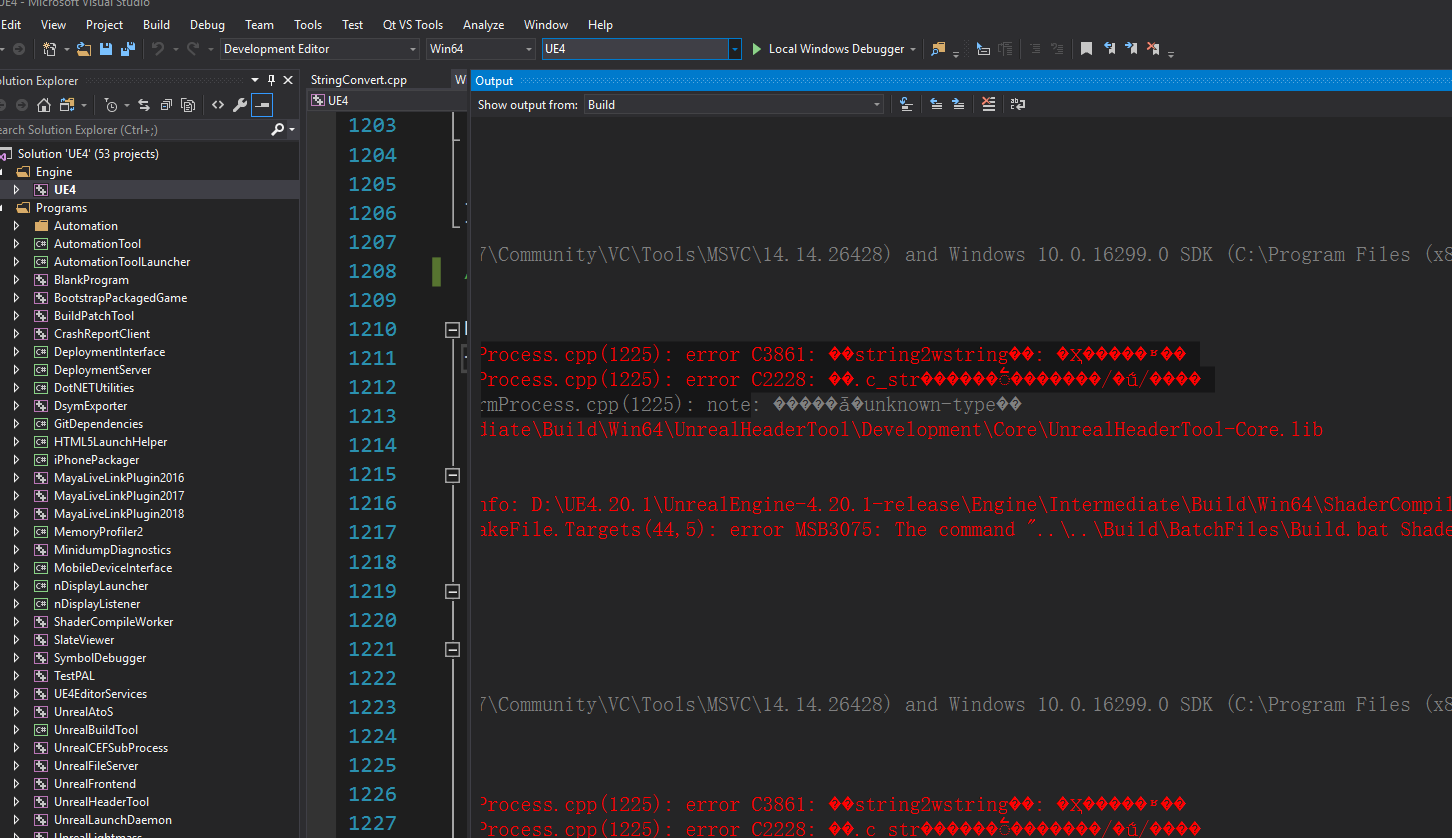Collapse code block at line 1210
The height and width of the screenshot is (838, 1452).
point(452,329)
